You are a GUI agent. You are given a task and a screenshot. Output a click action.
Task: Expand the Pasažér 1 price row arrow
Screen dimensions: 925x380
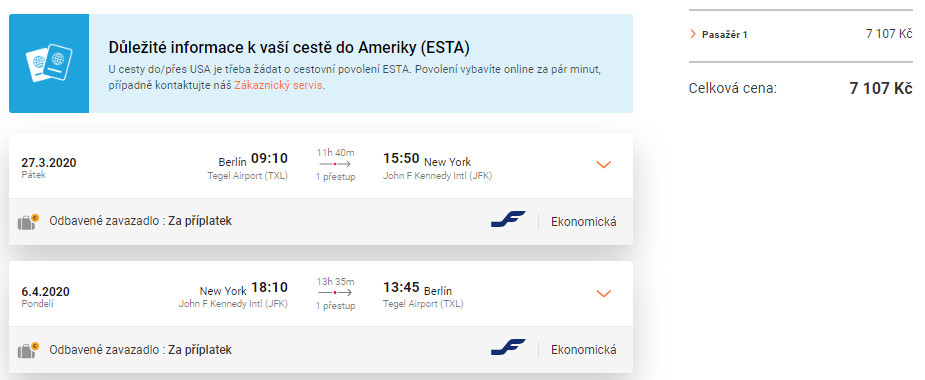693,34
